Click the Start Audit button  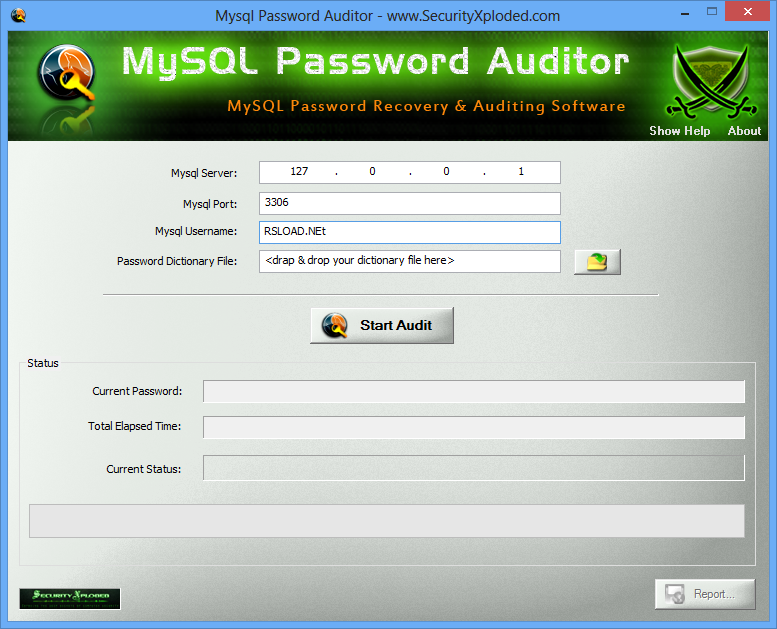pyautogui.click(x=382, y=325)
